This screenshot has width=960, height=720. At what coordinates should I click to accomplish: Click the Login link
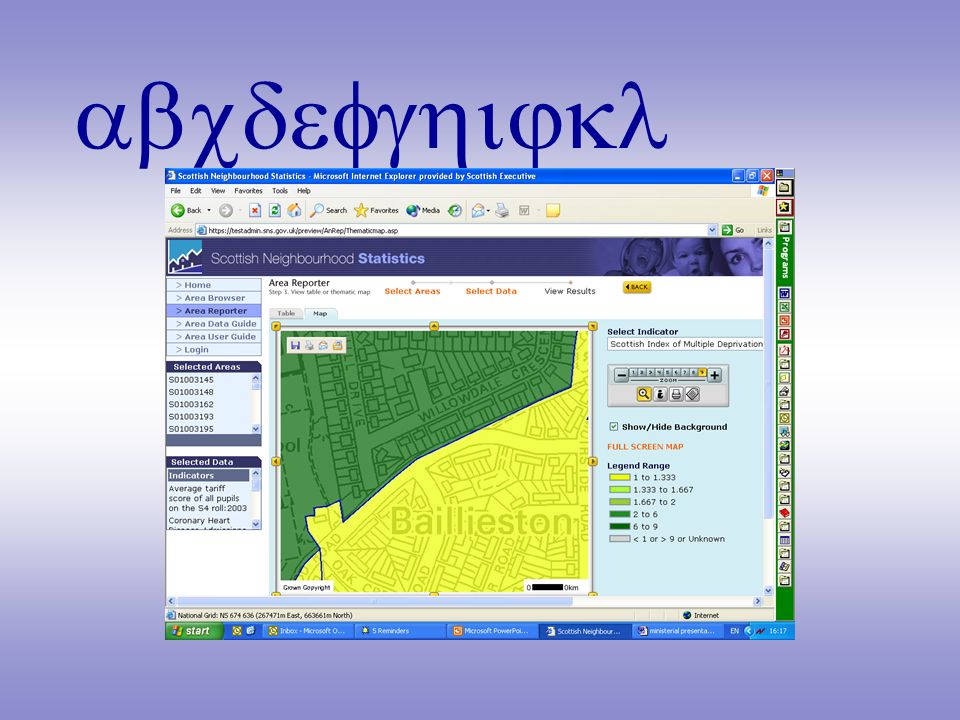coord(214,349)
